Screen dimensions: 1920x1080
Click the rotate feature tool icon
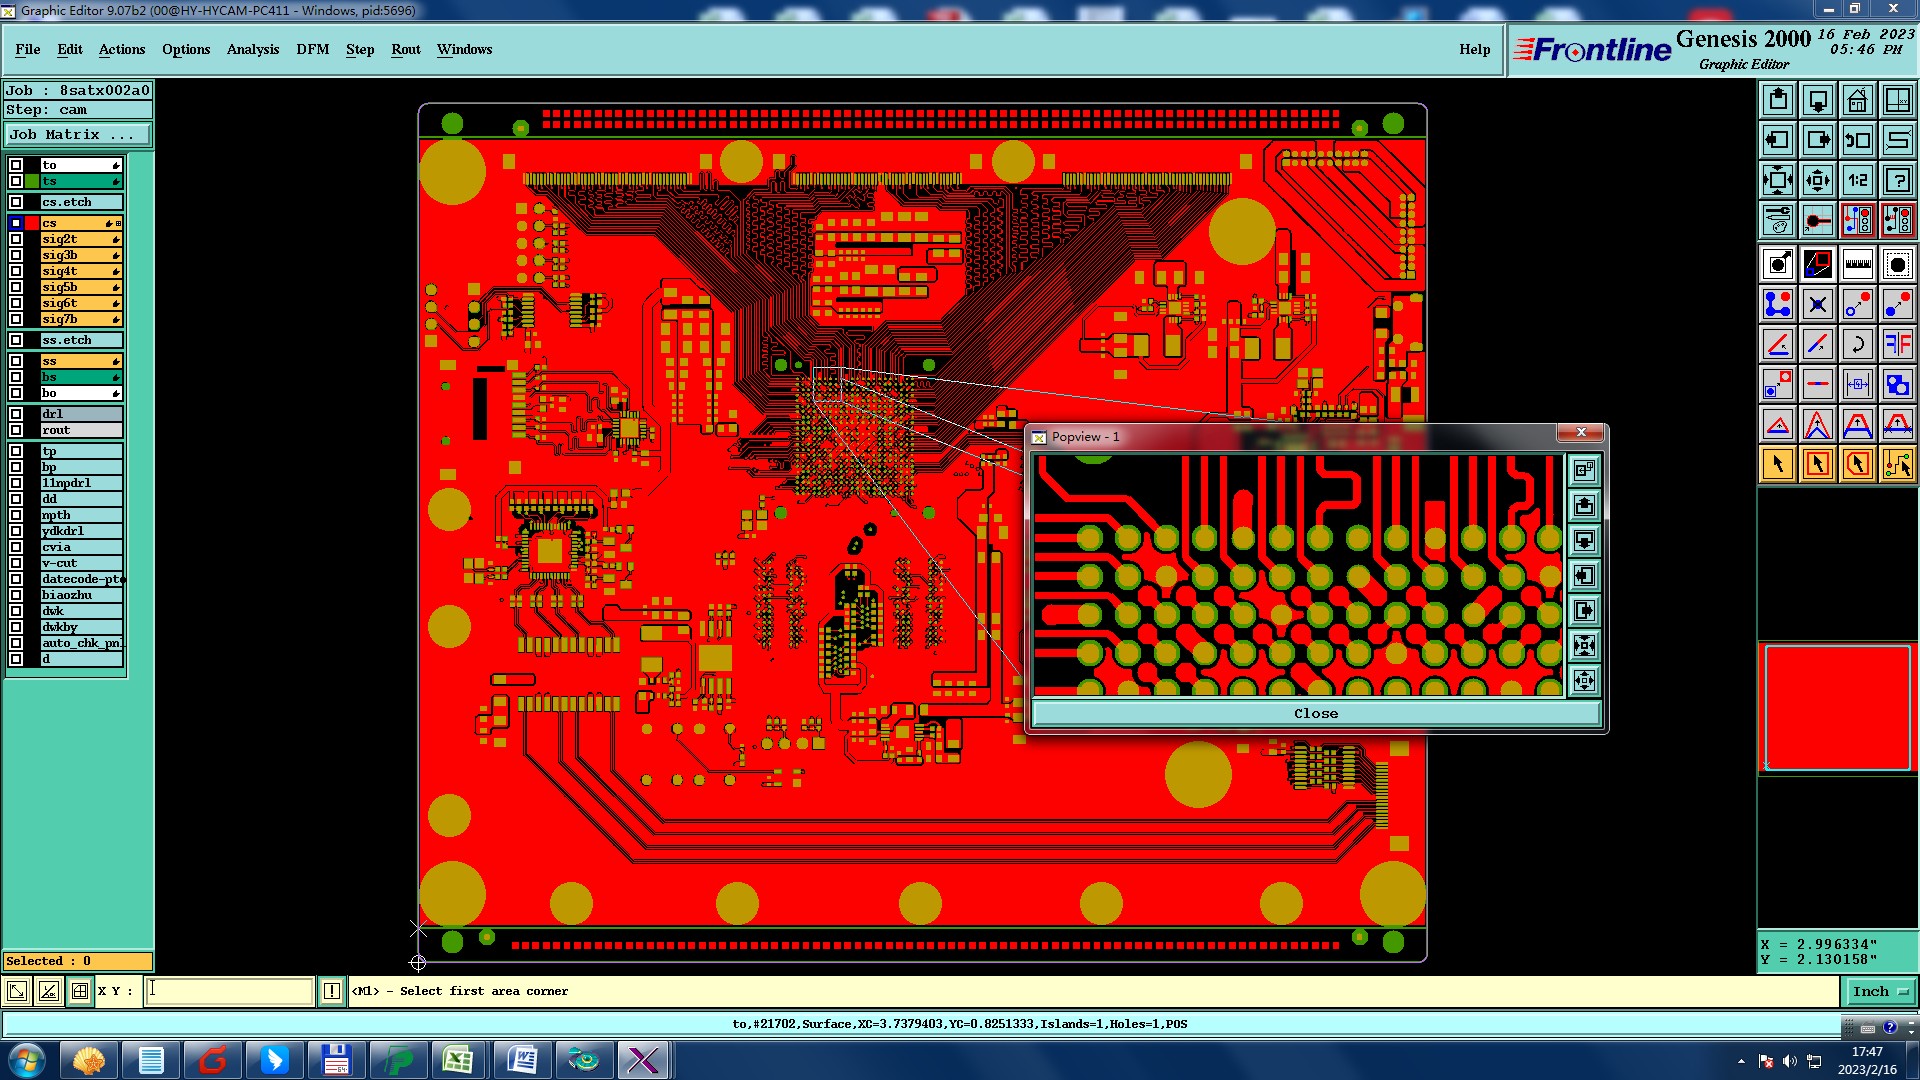coord(1857,345)
